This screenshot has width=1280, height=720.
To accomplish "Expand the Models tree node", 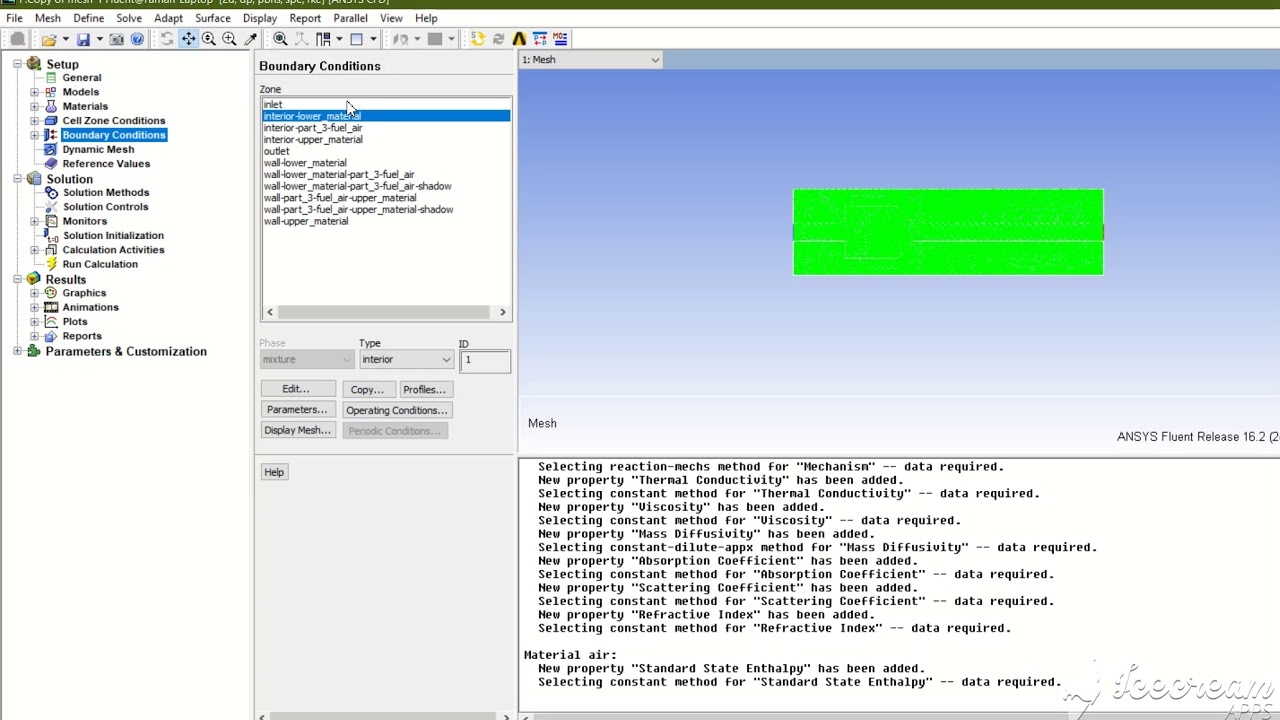I will tap(35, 92).
